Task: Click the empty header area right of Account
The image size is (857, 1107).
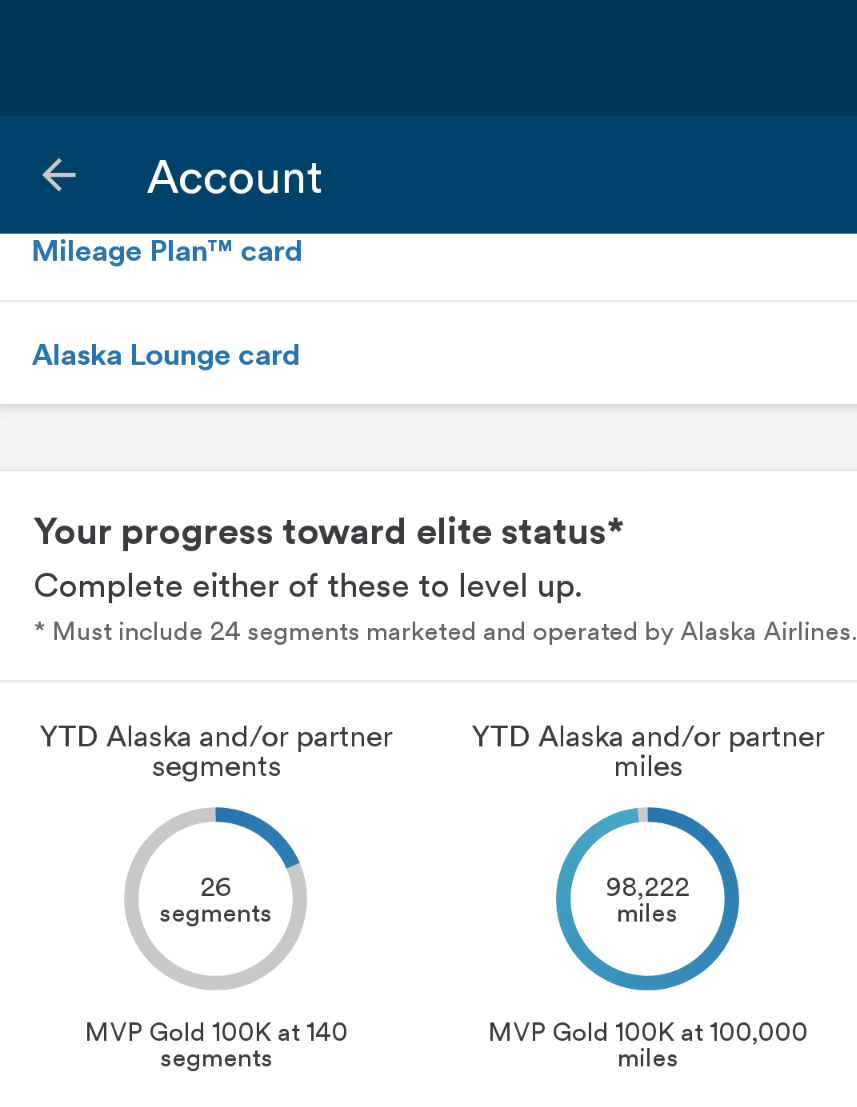Action: pyautogui.click(x=600, y=175)
